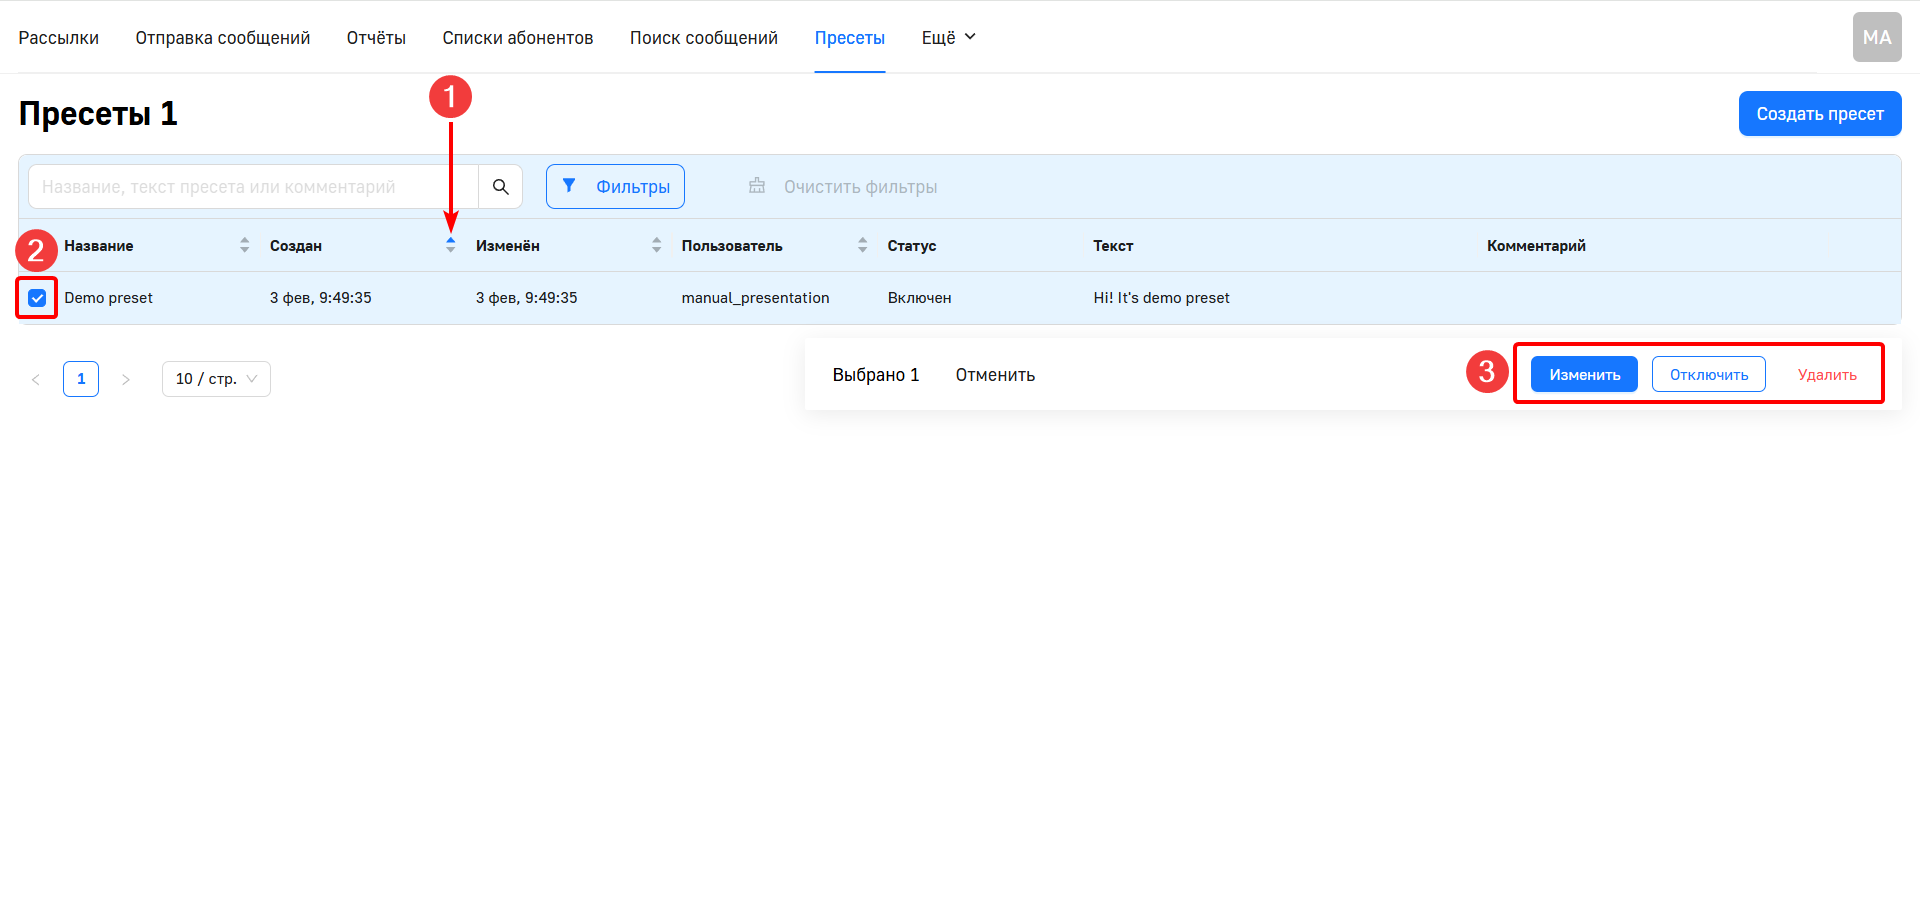Go to next page arrow
Viewport: 1920px width, 912px height.
coord(126,379)
